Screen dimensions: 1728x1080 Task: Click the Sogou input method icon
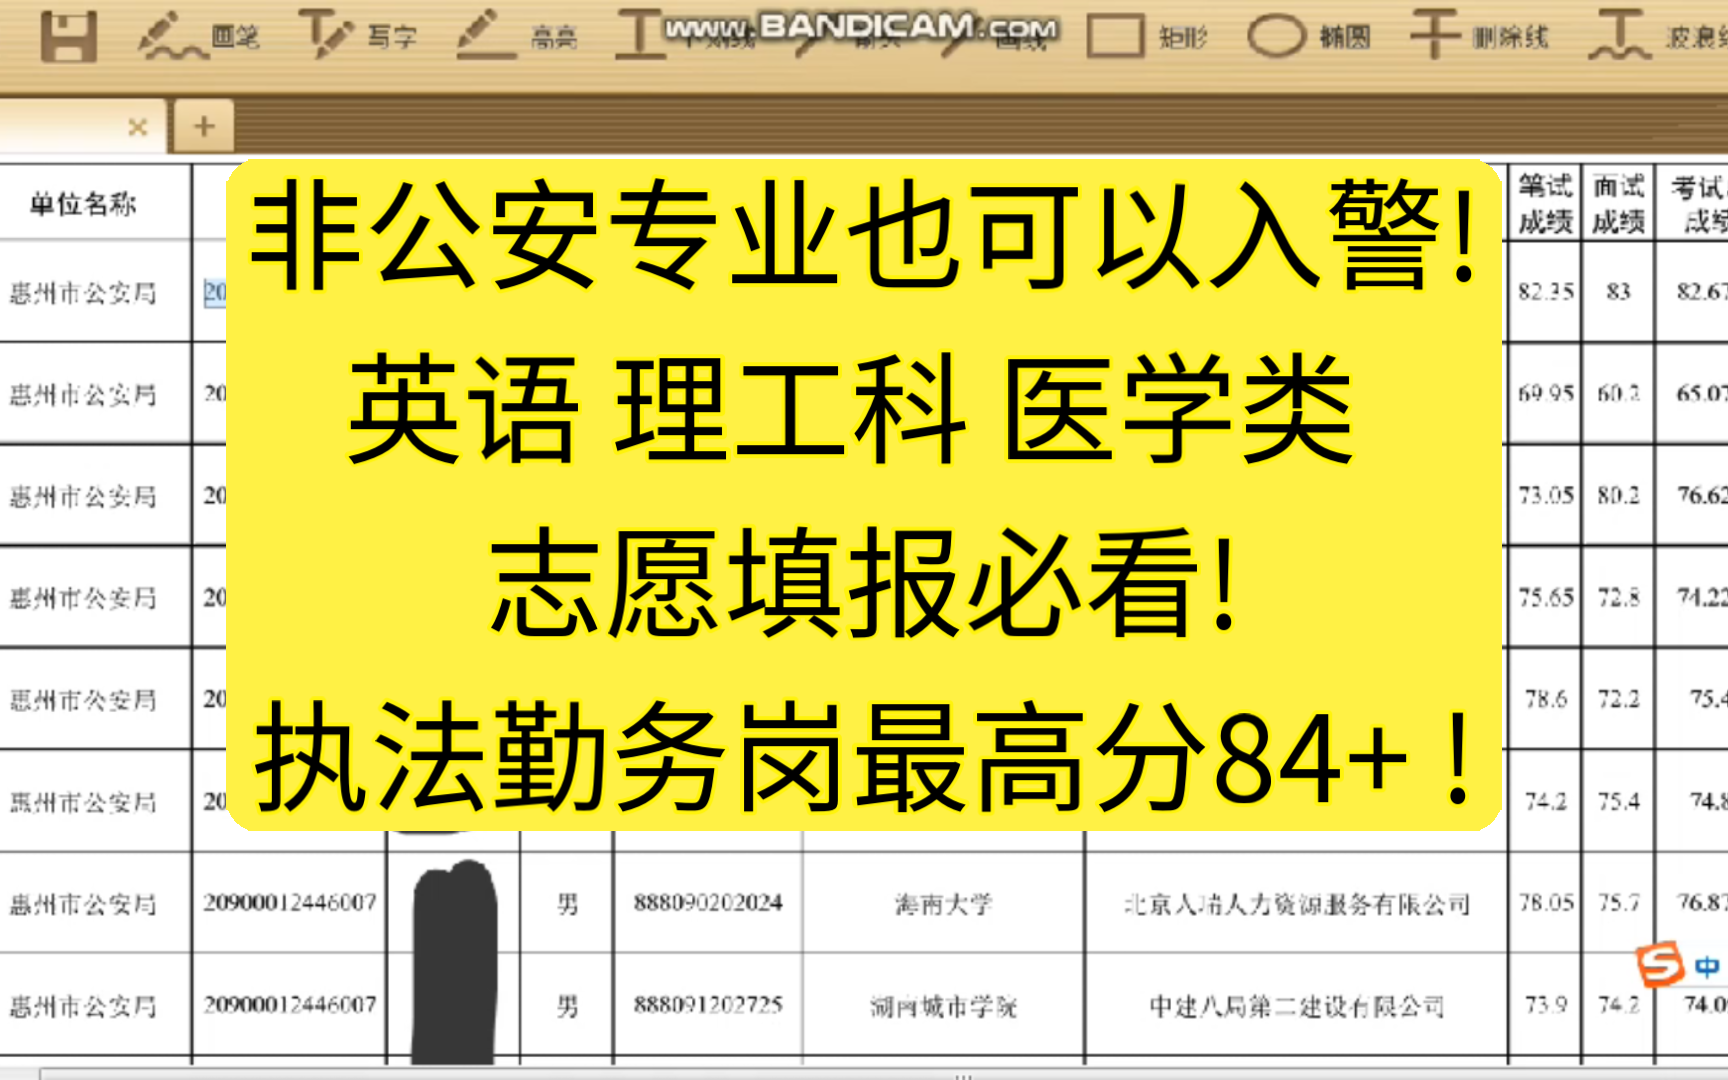(x=1660, y=964)
